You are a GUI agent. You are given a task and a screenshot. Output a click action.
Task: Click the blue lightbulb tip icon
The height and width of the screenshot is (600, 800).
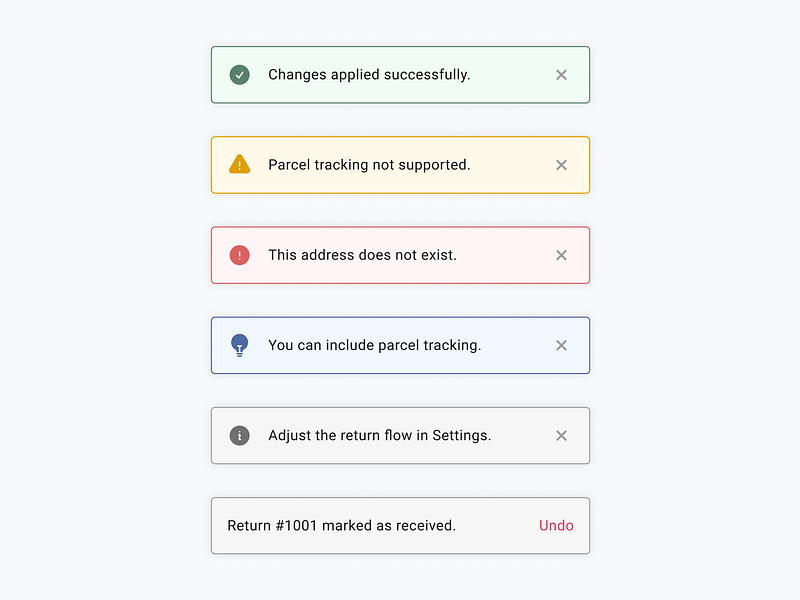pyautogui.click(x=239, y=345)
